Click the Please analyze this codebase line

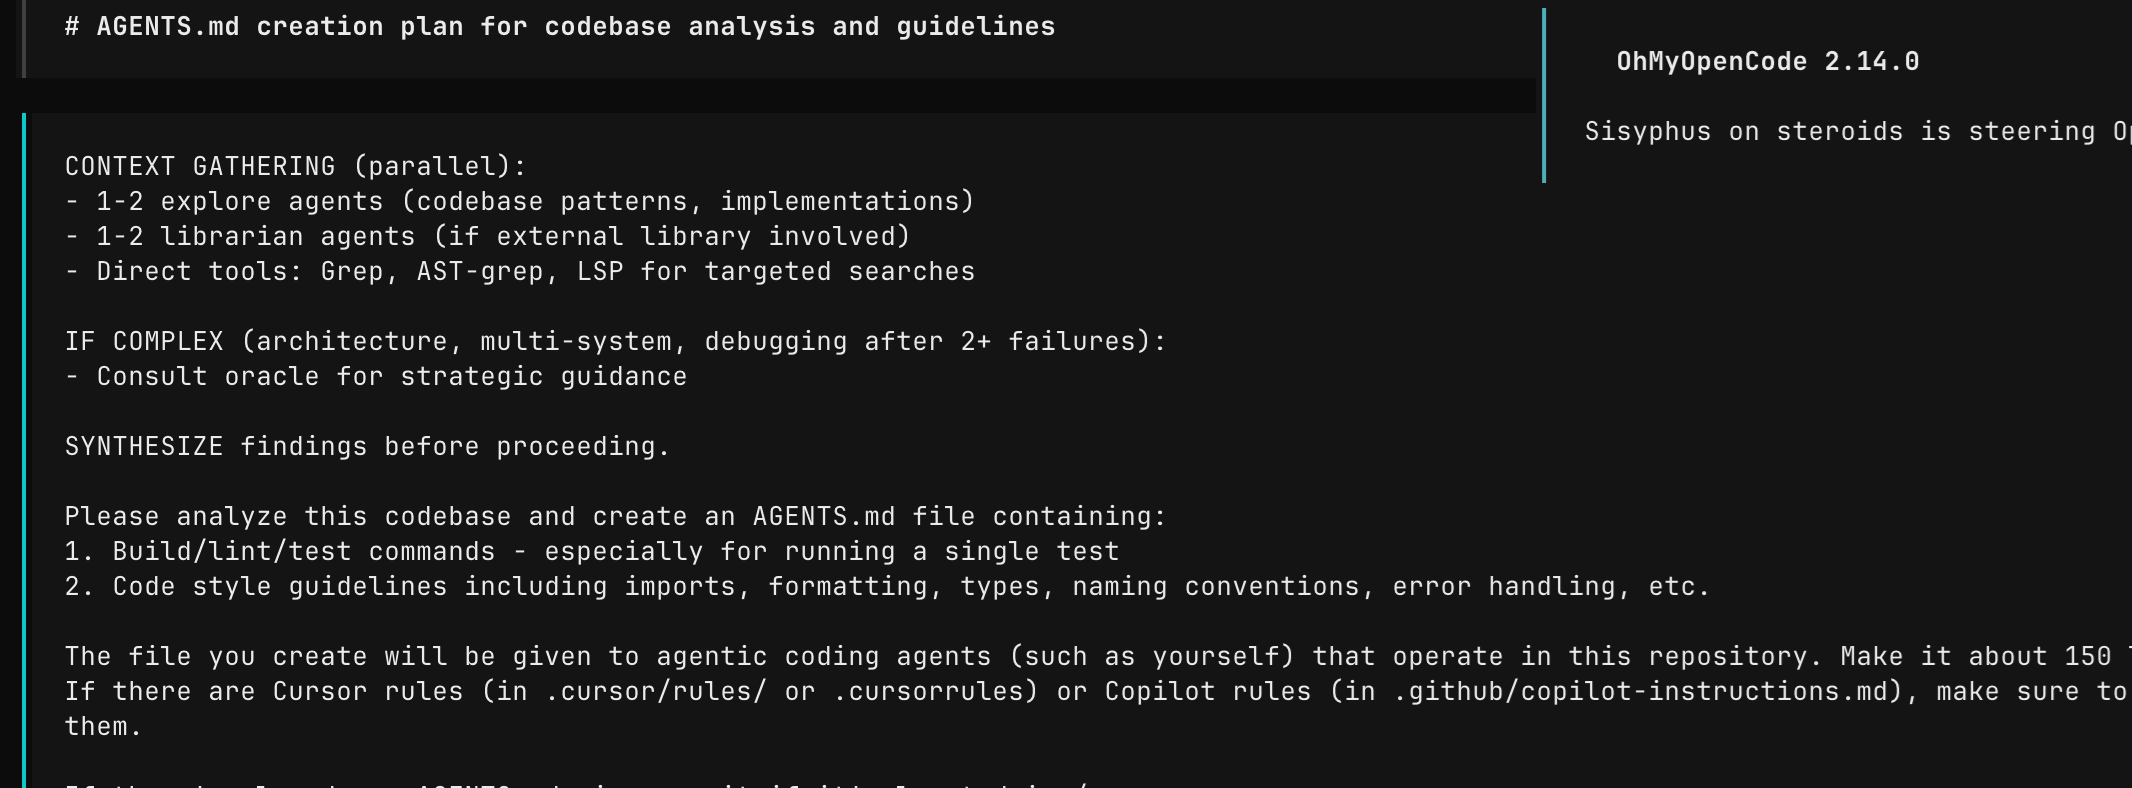(615, 516)
